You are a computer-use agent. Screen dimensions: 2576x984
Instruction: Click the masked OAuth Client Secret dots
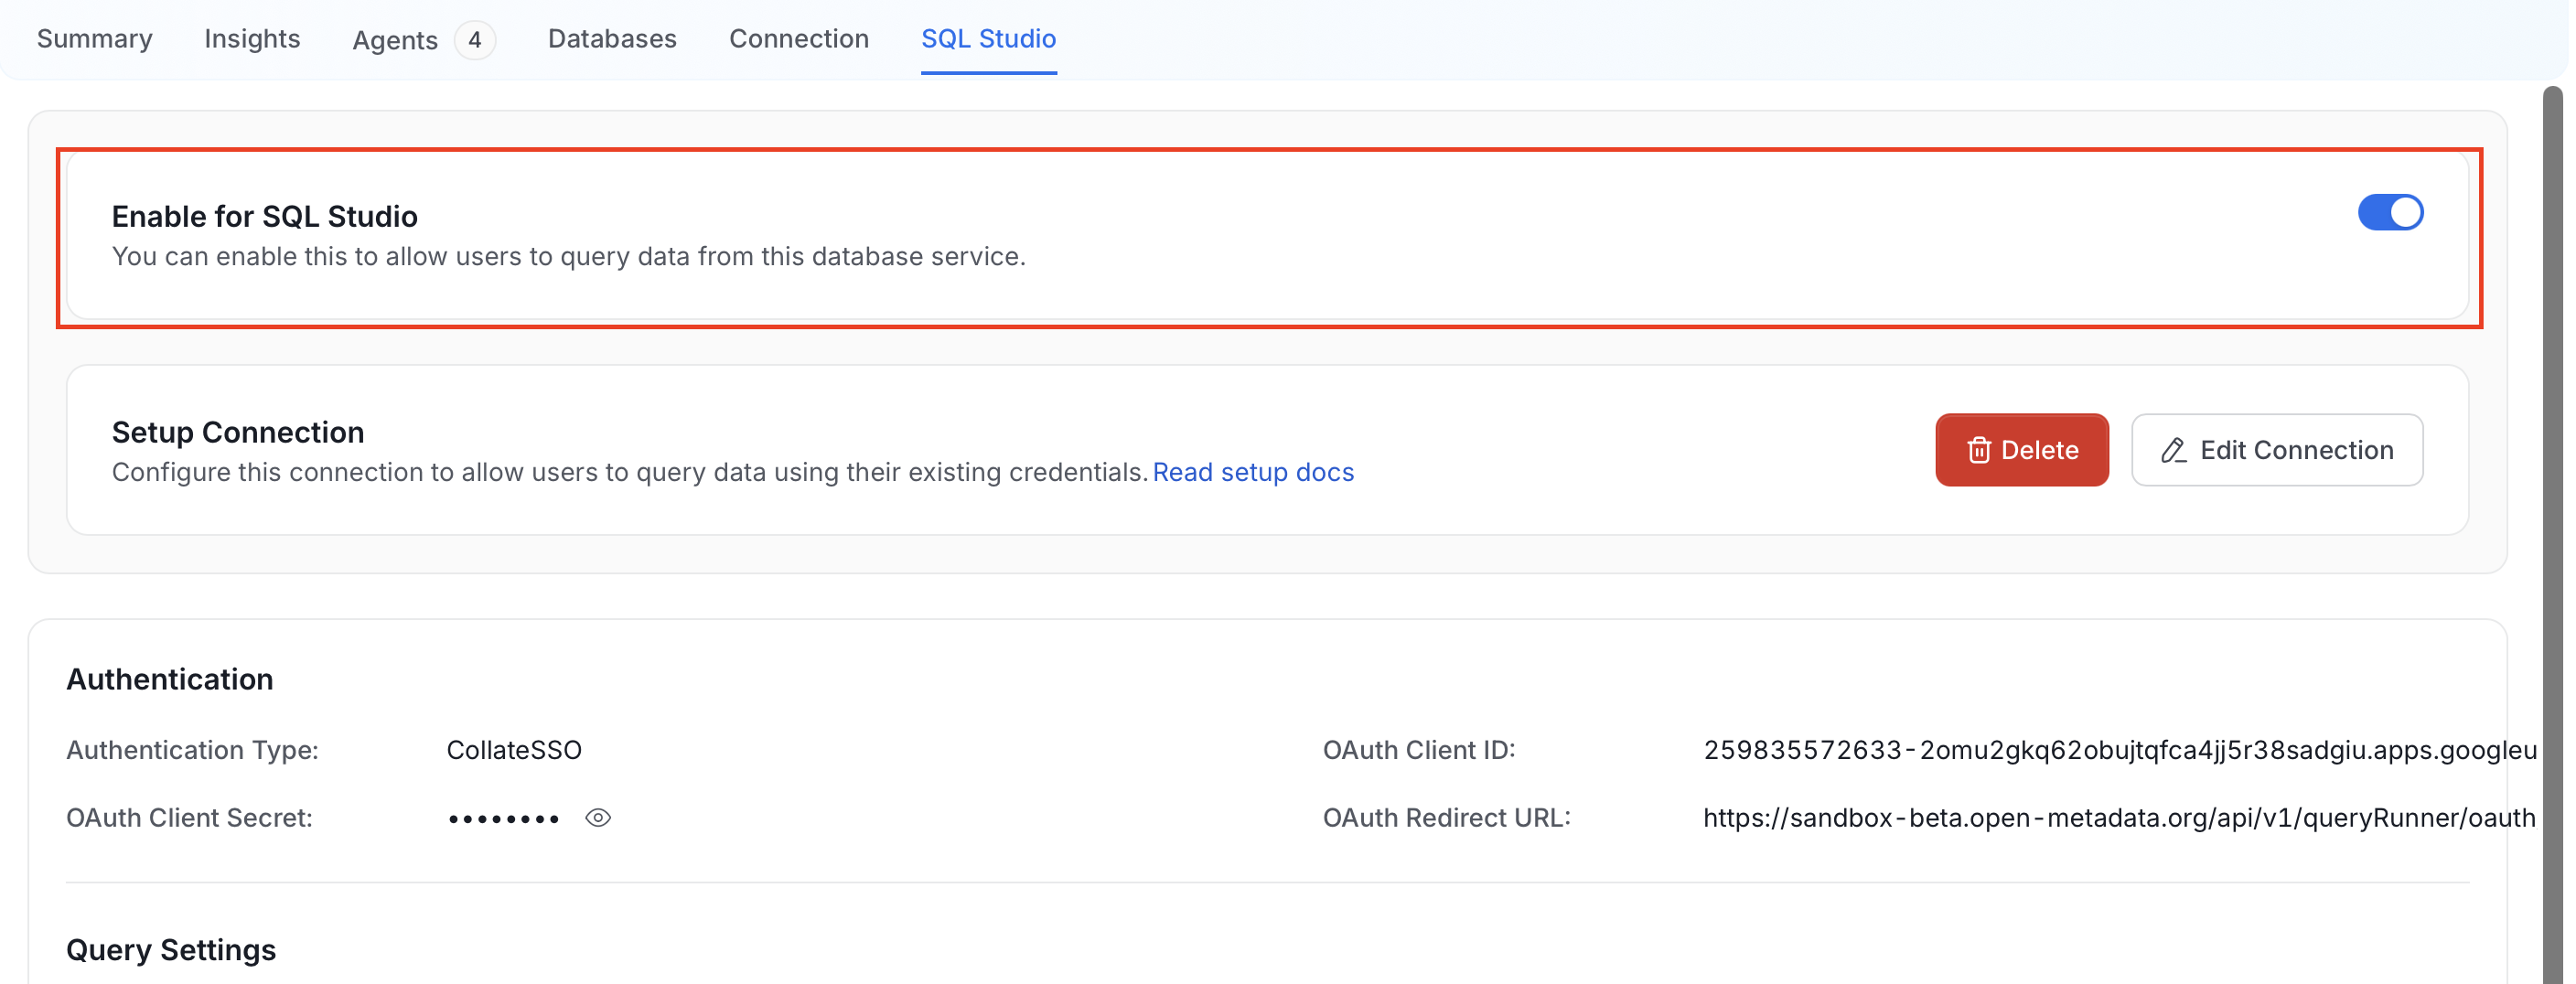pos(503,819)
